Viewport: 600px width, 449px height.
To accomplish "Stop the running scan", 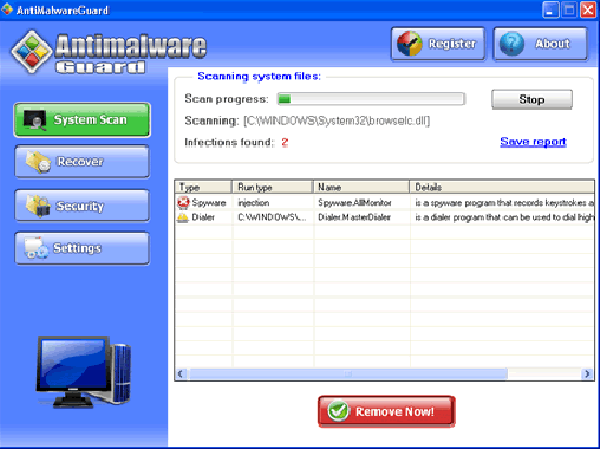I will [531, 100].
